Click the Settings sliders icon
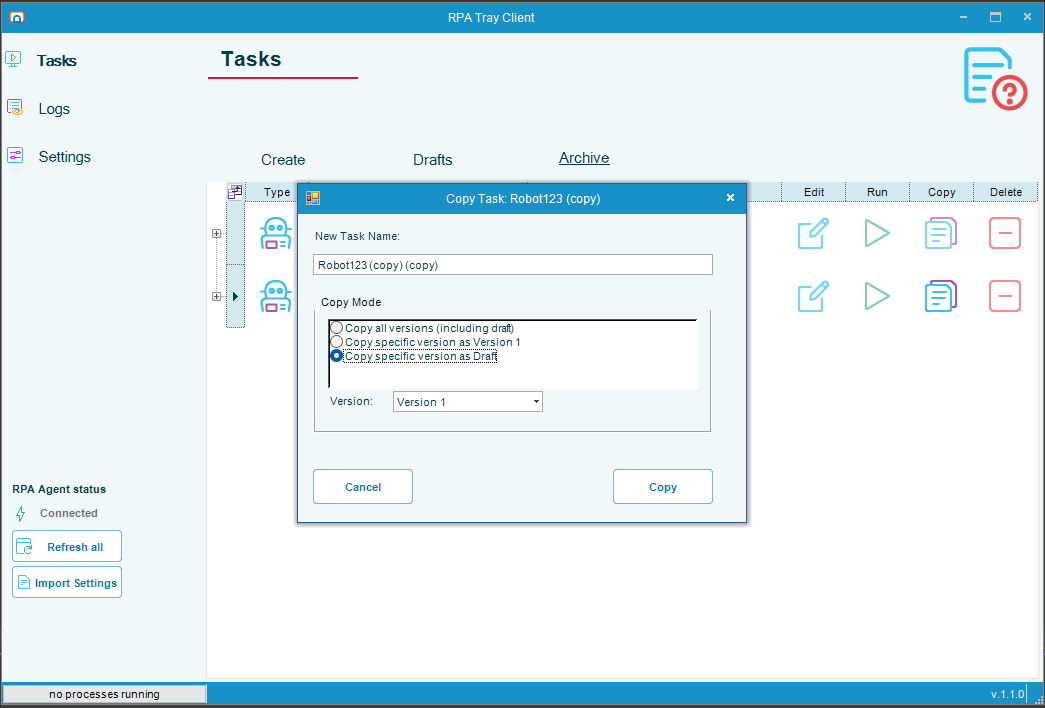1045x708 pixels. click(x=15, y=155)
